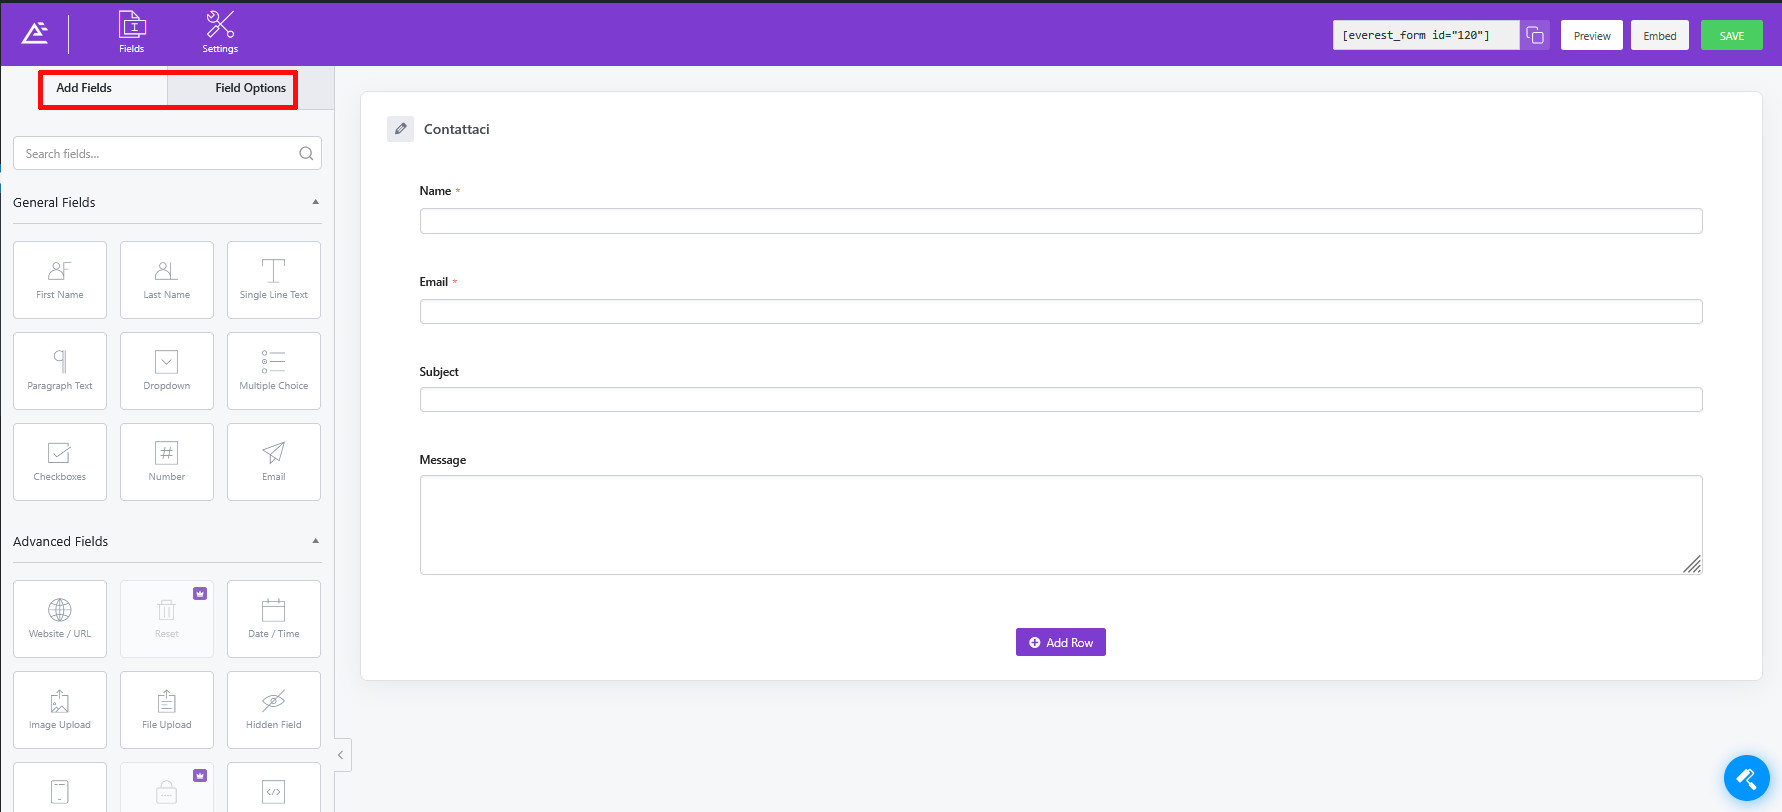Screen dimensions: 1782x812
Task: Collapse the left sidebar panel
Action: (x=341, y=755)
